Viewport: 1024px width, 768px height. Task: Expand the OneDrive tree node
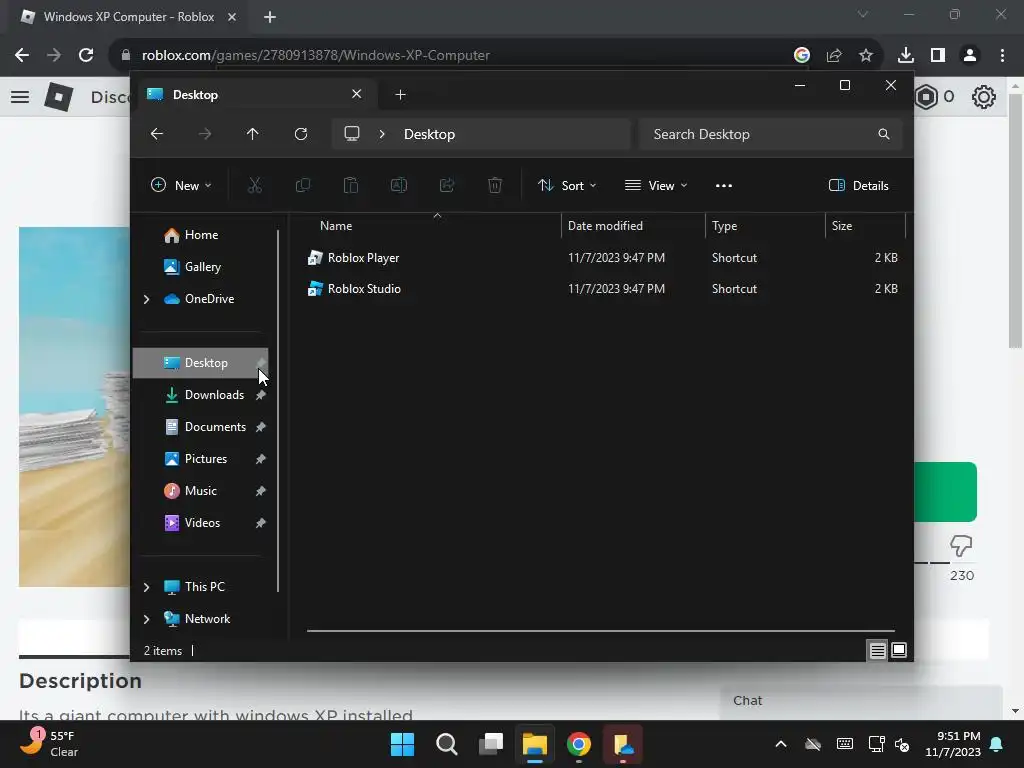pyautogui.click(x=146, y=299)
